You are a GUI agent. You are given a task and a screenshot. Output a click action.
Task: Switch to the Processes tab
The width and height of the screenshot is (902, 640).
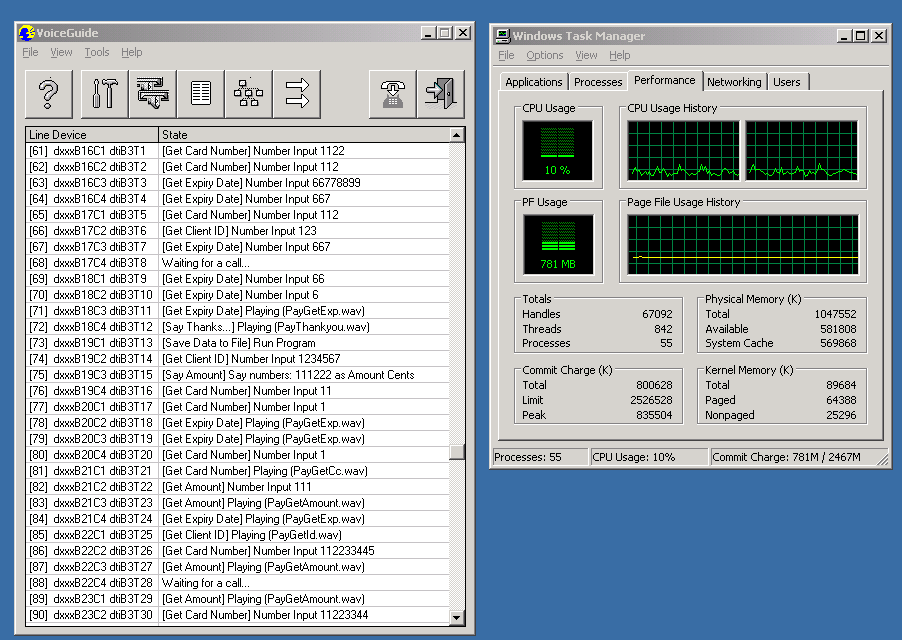point(598,82)
